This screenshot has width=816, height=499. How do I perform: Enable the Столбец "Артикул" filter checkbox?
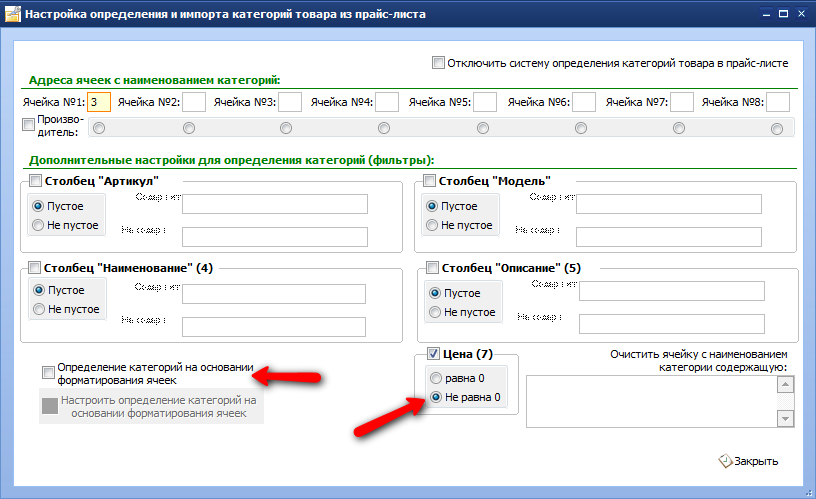pos(35,181)
